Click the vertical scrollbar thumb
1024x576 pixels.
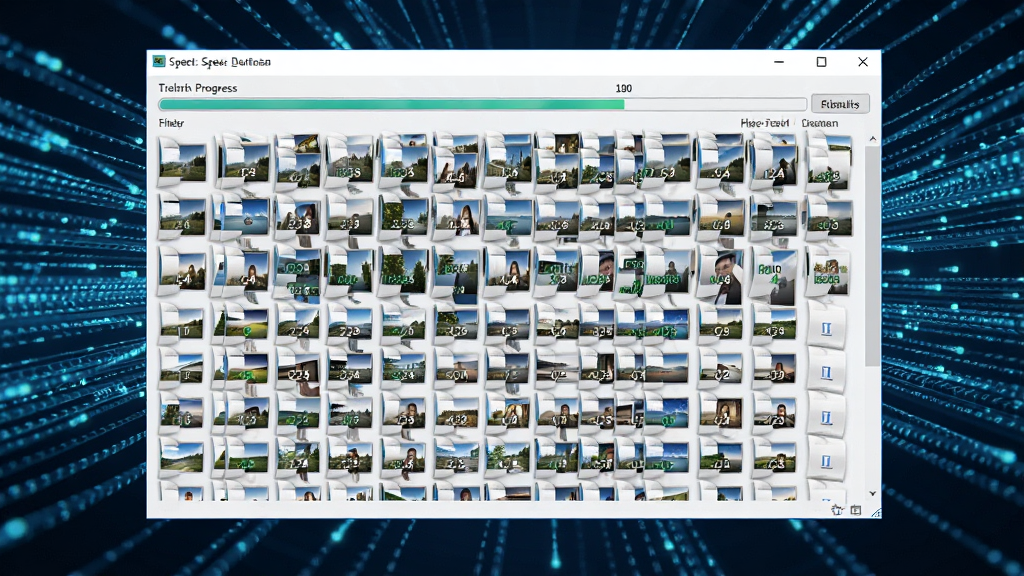[x=872, y=256]
